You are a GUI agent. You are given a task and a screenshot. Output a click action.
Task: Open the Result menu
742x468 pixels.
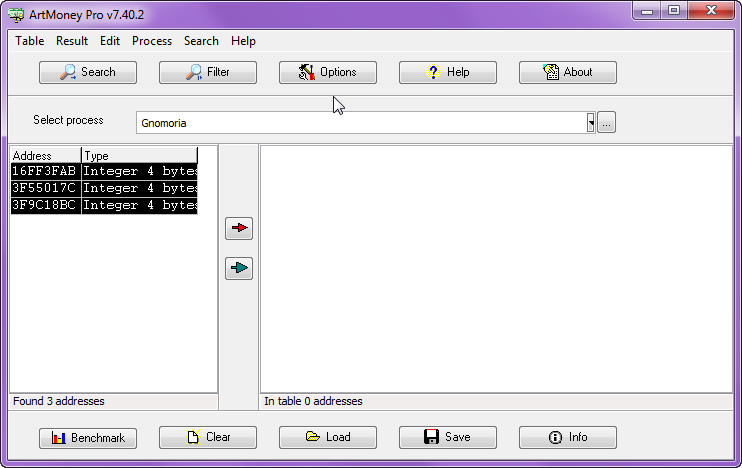72,41
